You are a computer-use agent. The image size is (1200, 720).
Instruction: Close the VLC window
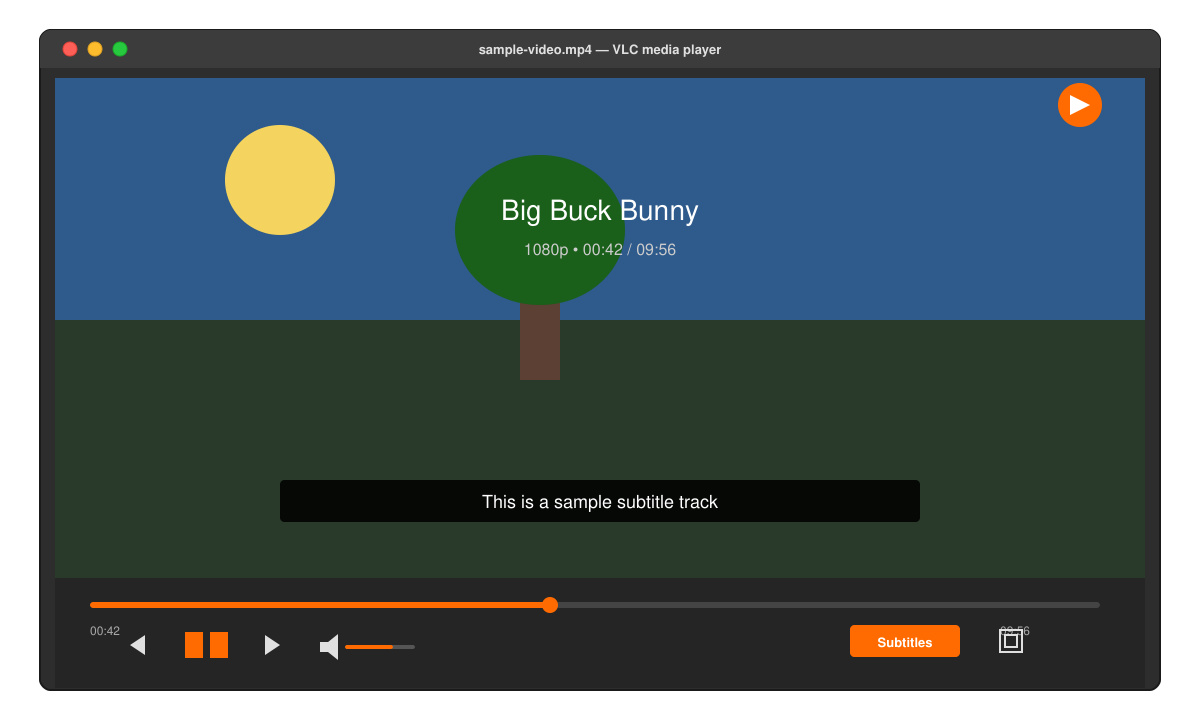70,49
